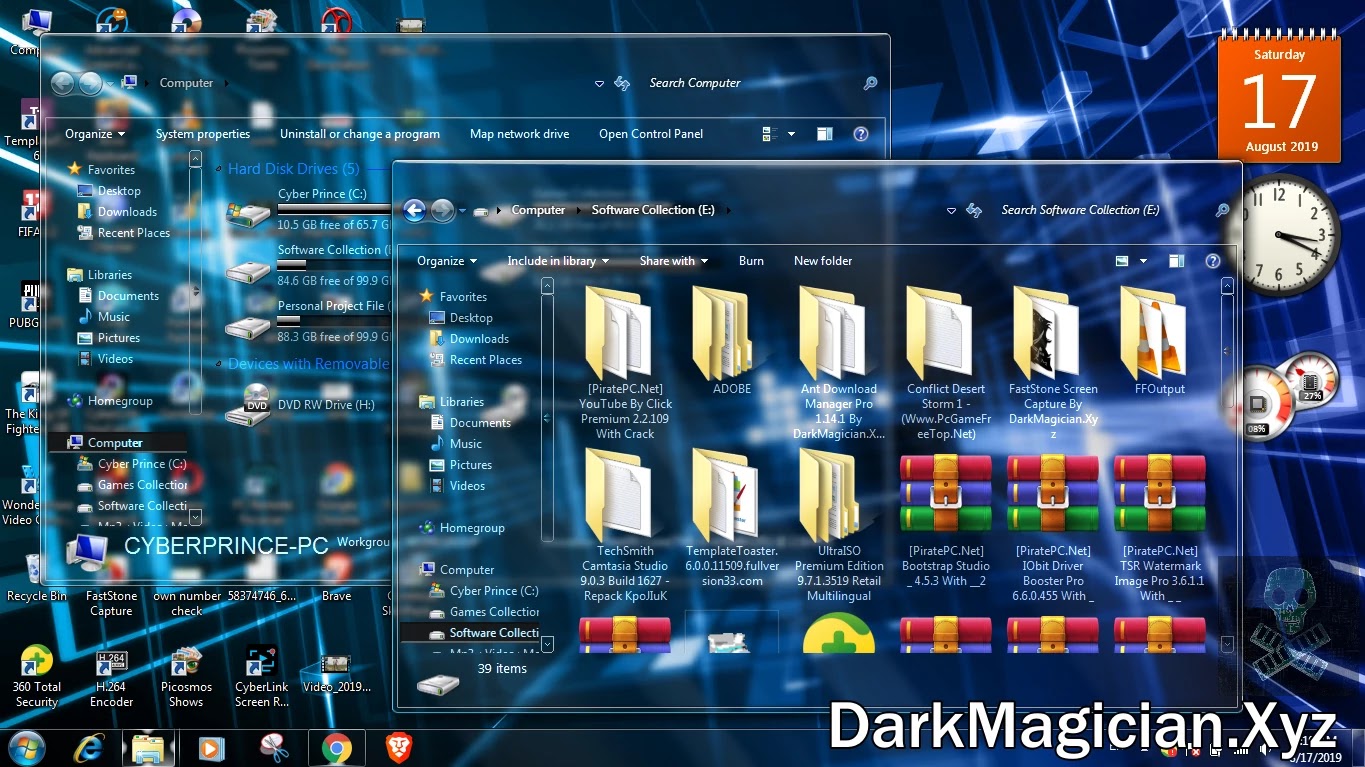Click Open Control Panel
Image resolution: width=1365 pixels, height=767 pixels.
point(651,134)
